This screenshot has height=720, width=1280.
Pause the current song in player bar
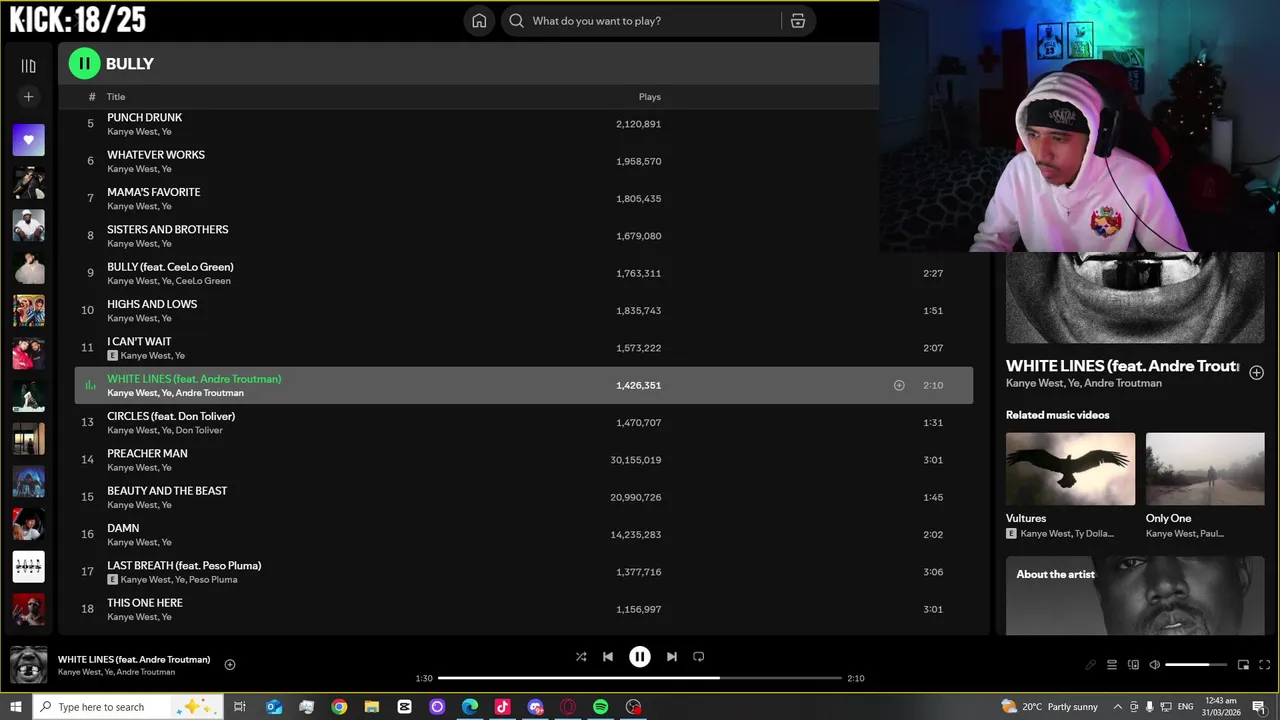(640, 657)
